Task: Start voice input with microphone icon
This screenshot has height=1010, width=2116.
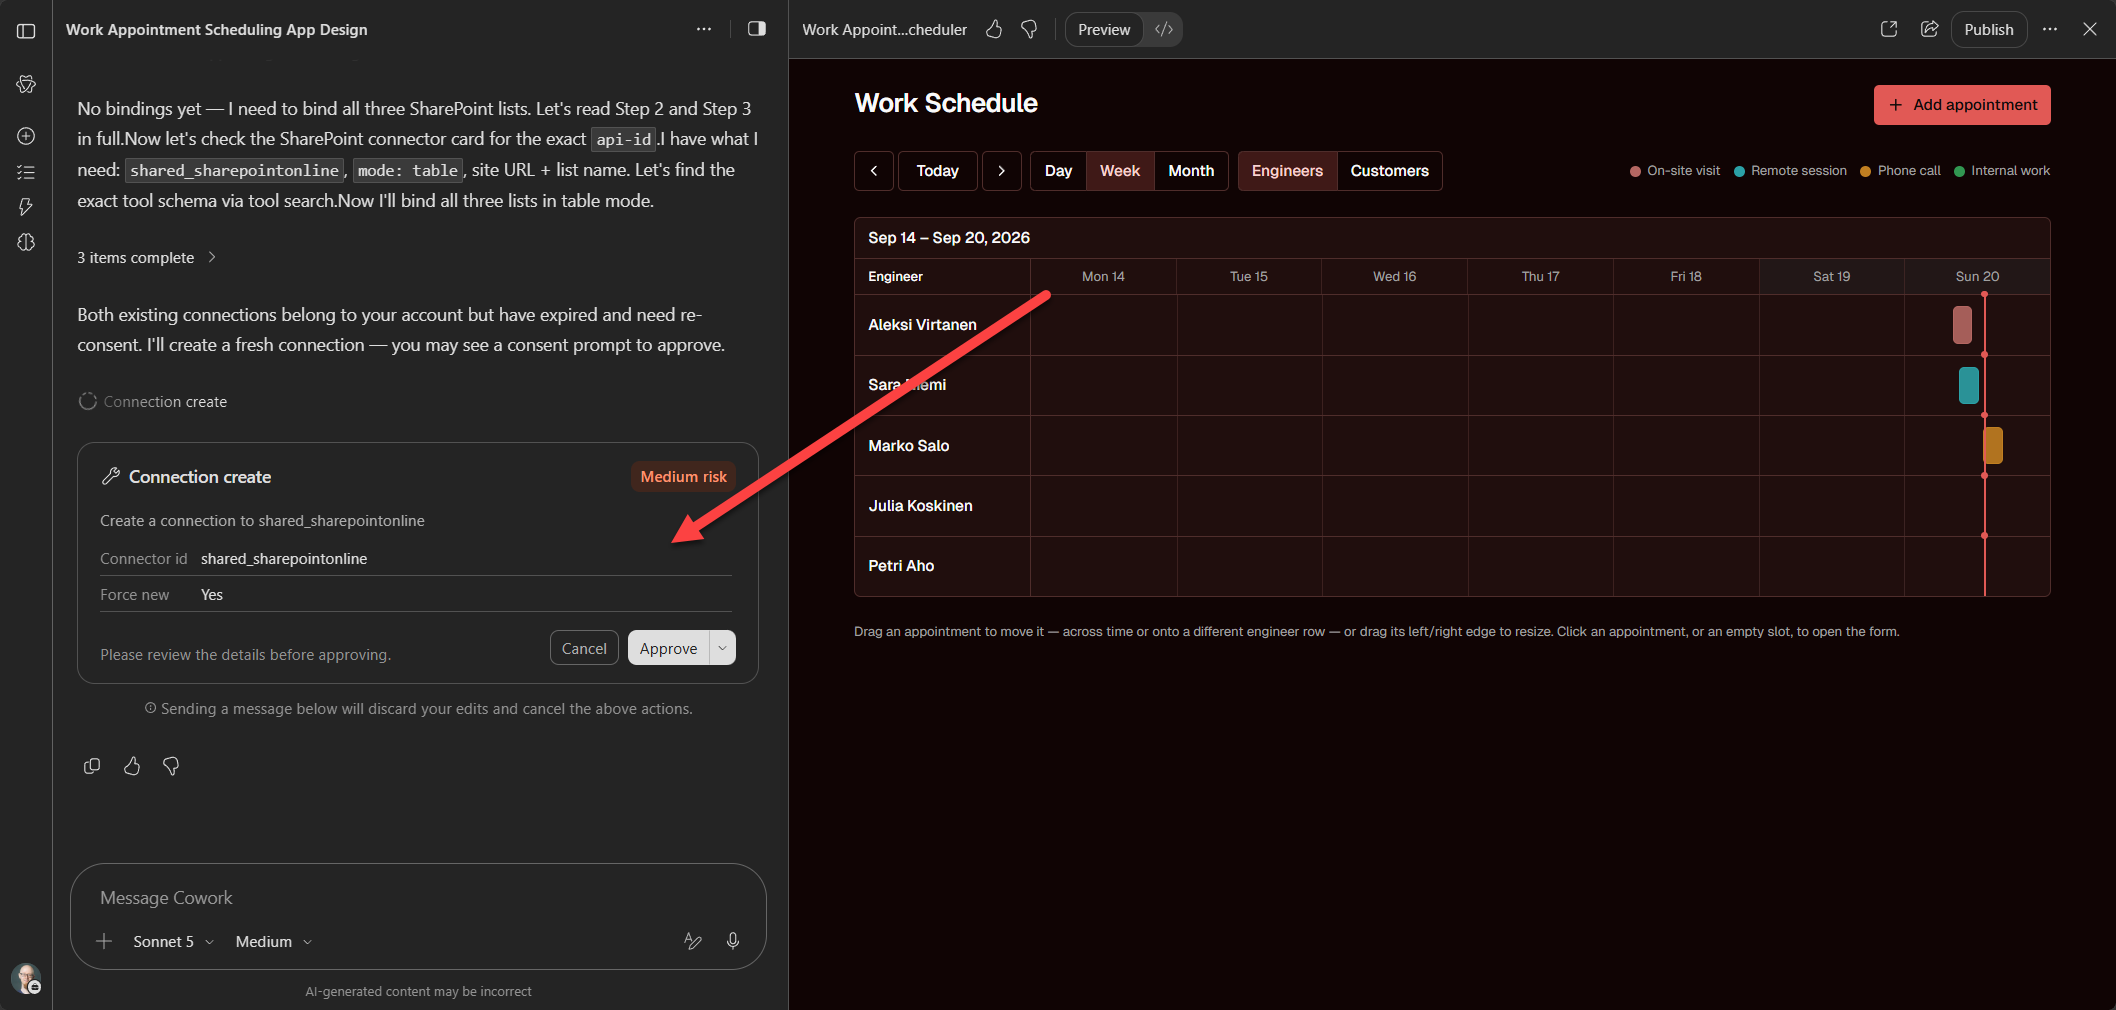Action: [x=733, y=941]
